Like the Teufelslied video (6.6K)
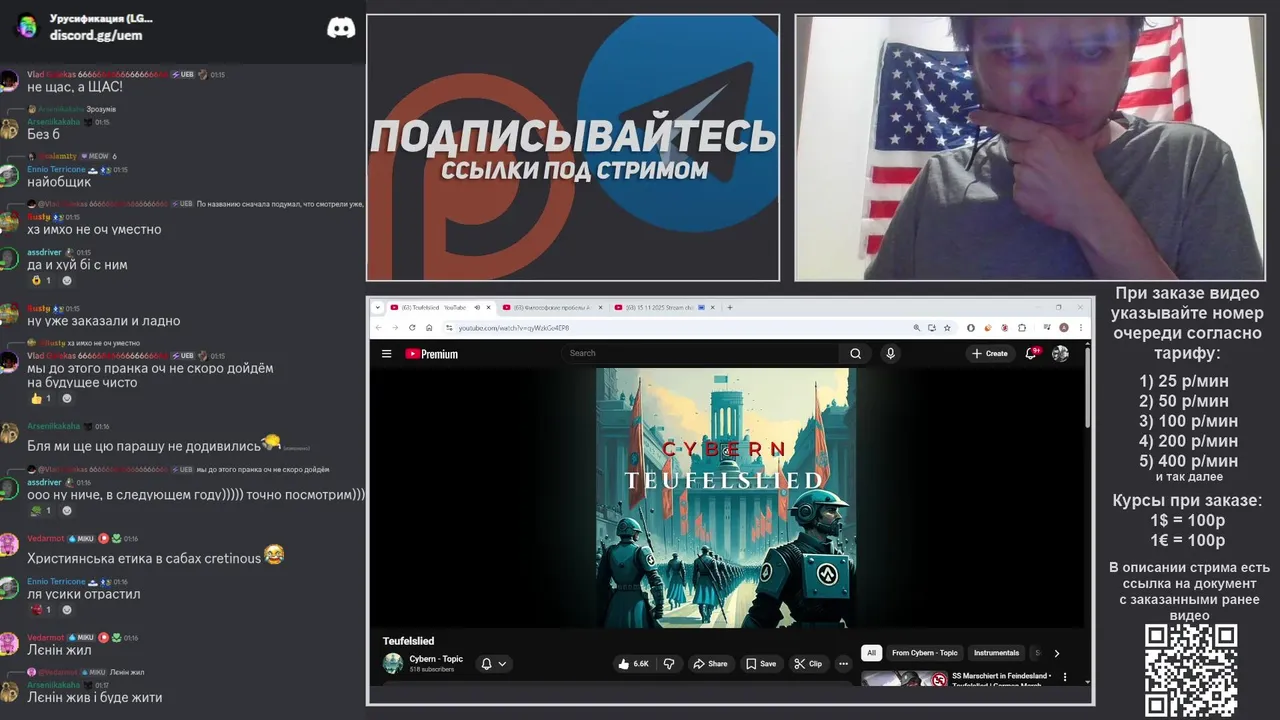 (633, 663)
